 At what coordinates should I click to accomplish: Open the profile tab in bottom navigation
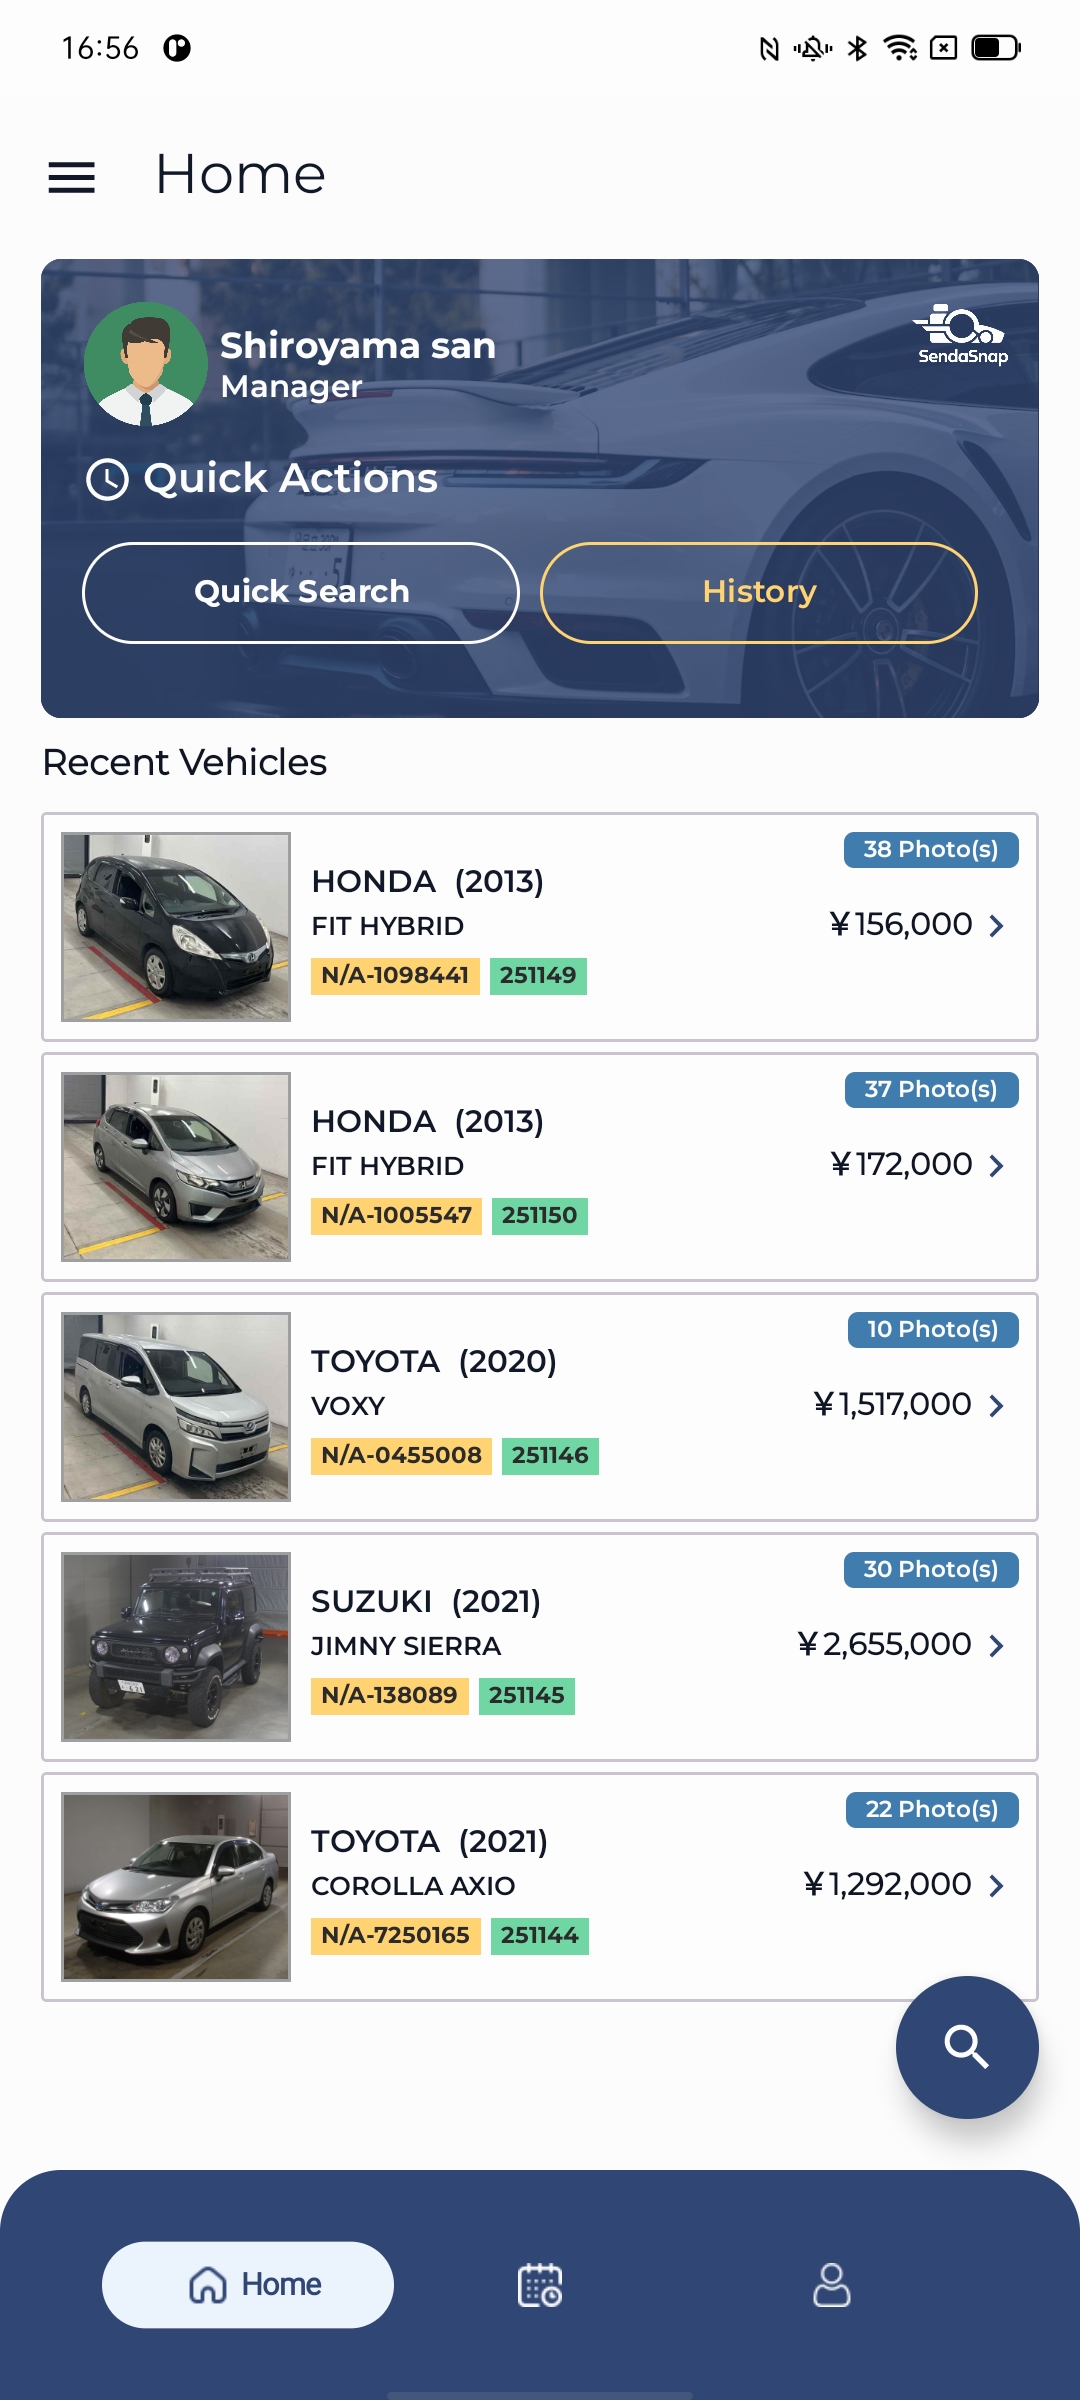coord(830,2284)
